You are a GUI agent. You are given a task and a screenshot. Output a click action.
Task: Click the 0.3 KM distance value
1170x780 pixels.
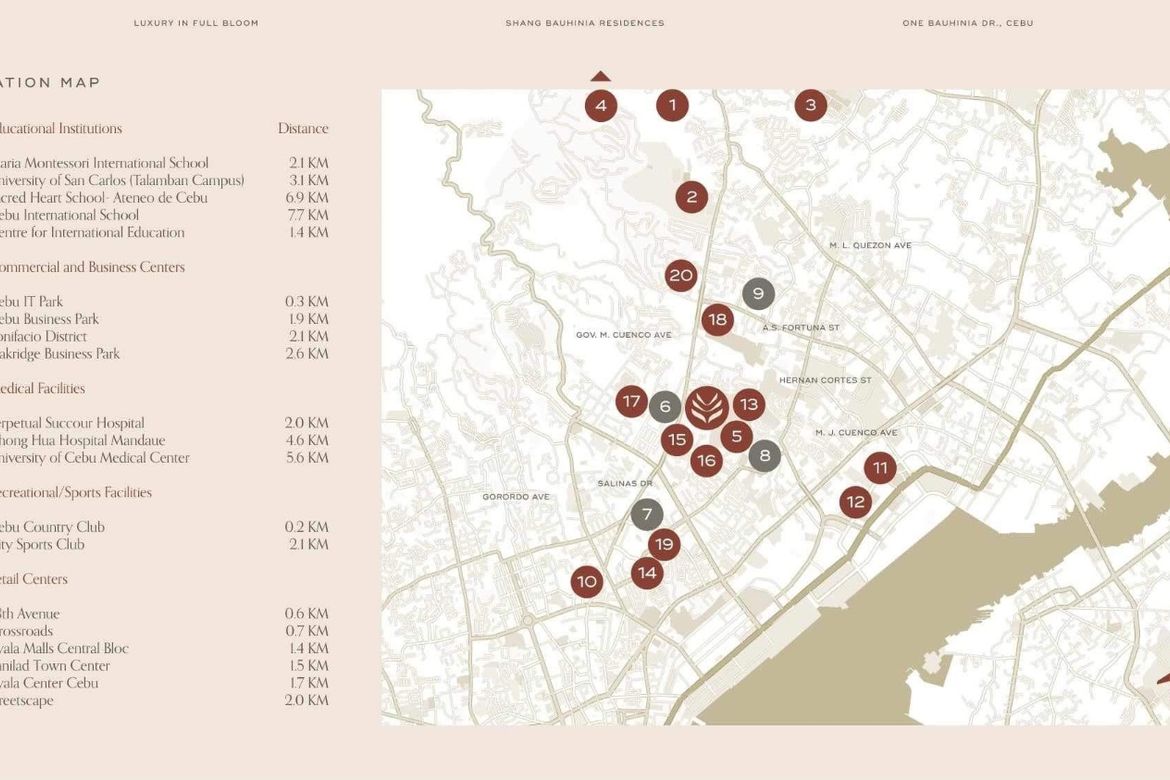coord(307,302)
